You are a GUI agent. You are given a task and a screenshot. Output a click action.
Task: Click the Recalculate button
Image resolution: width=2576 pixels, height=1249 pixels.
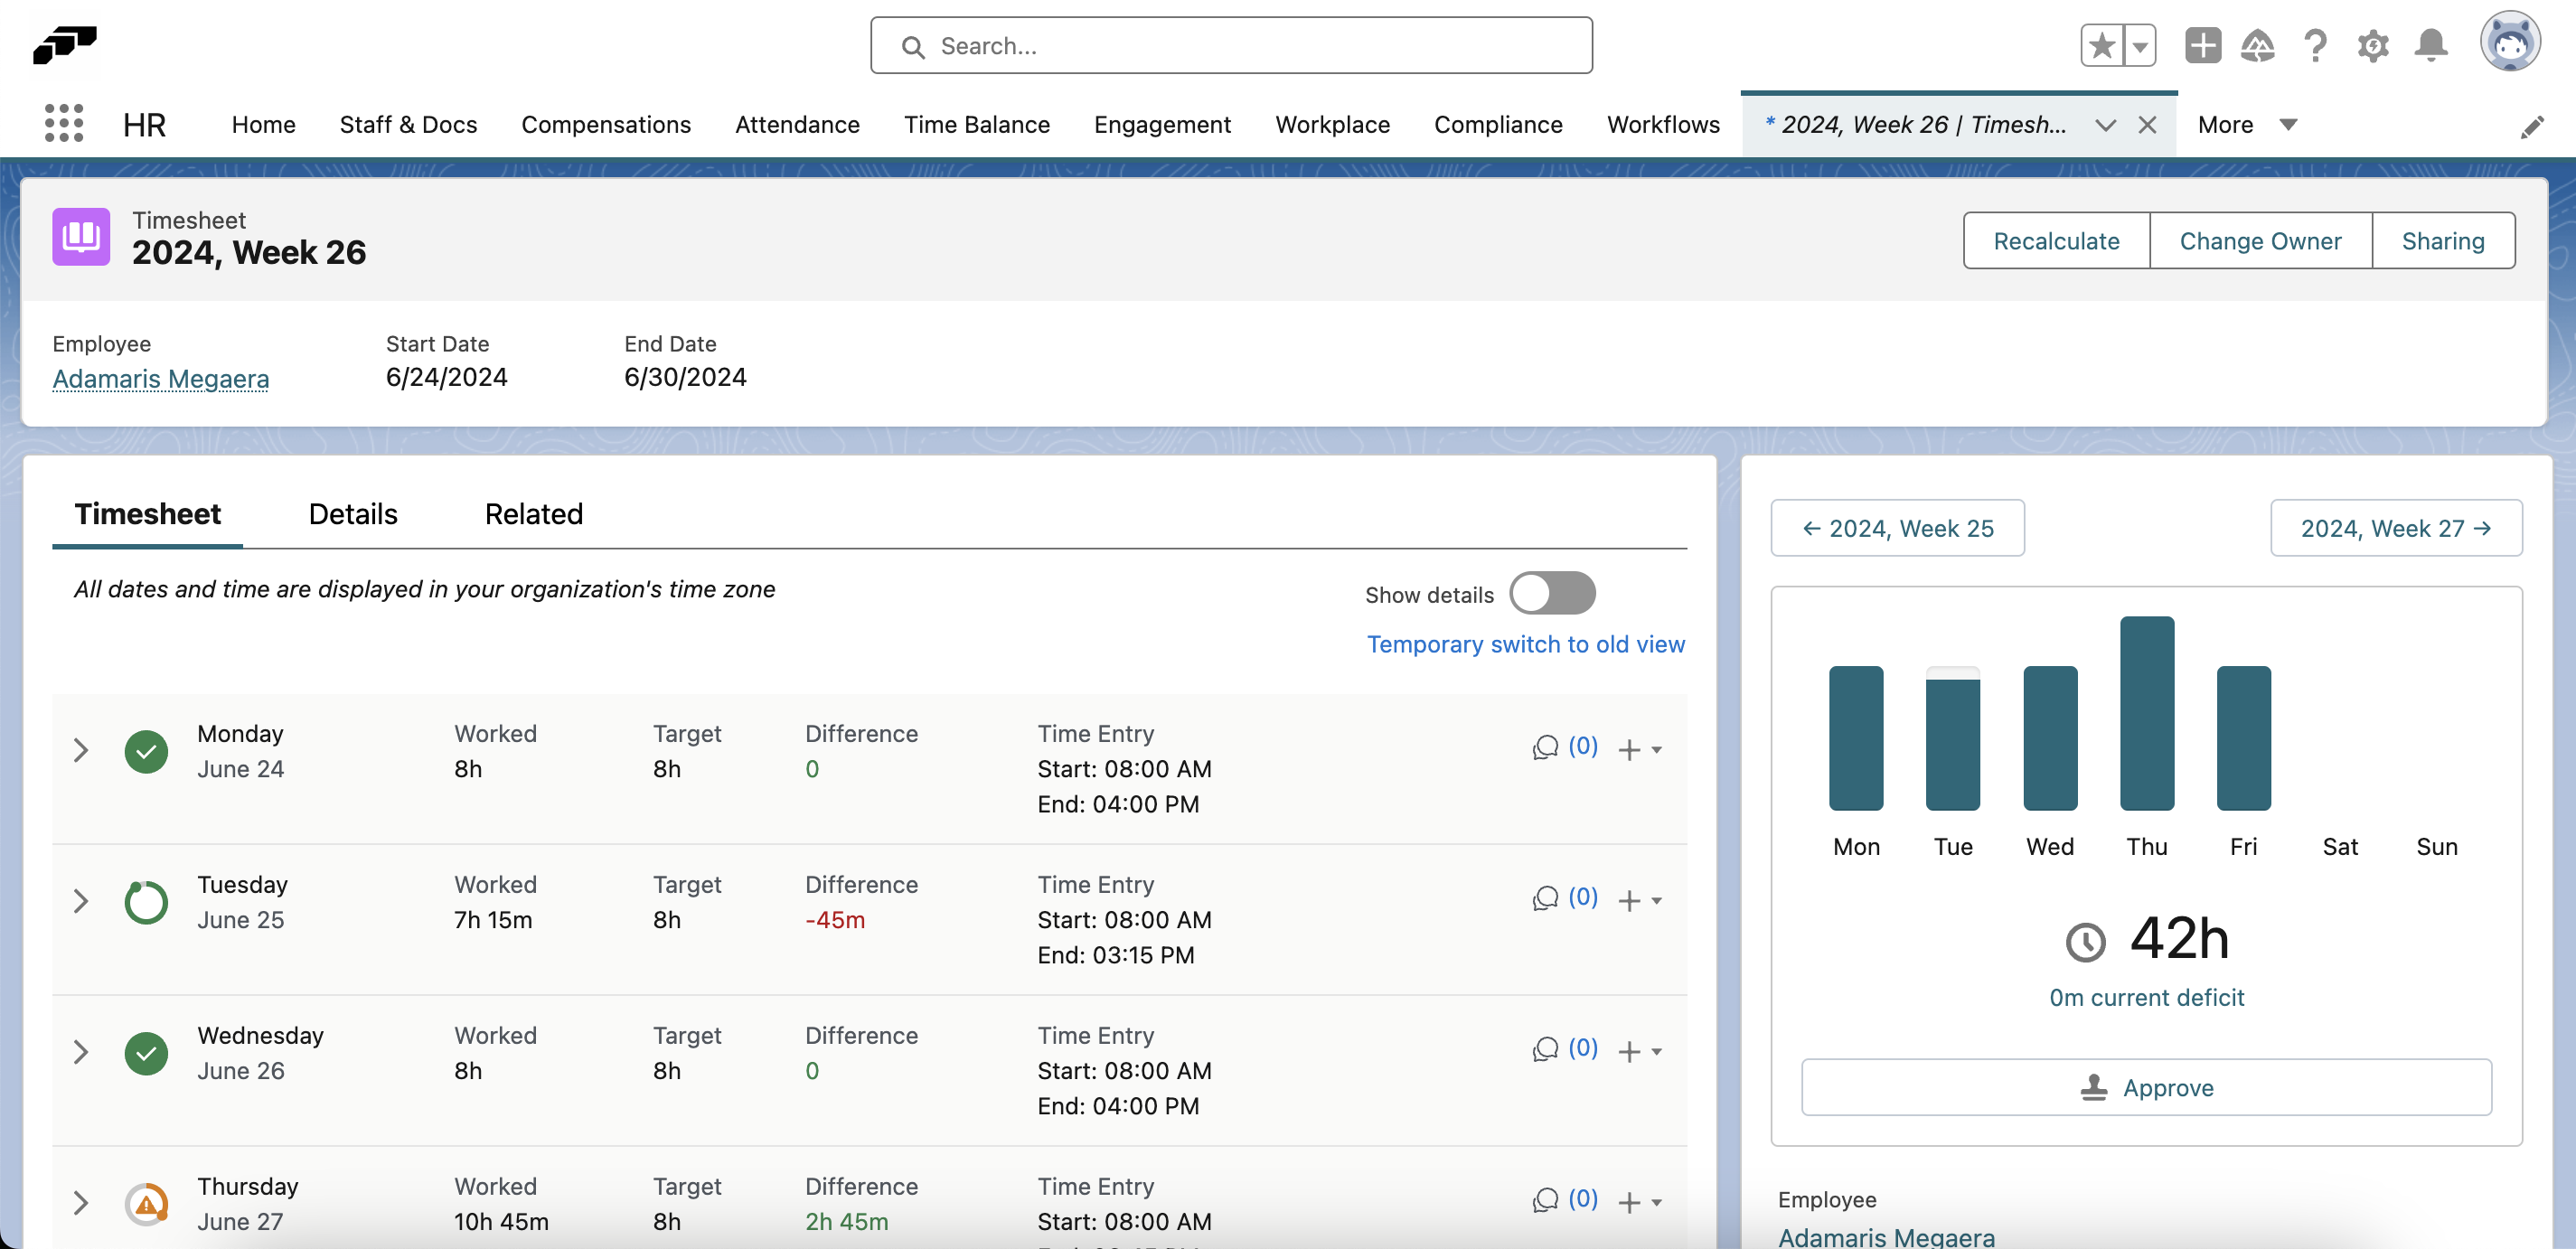[2057, 240]
